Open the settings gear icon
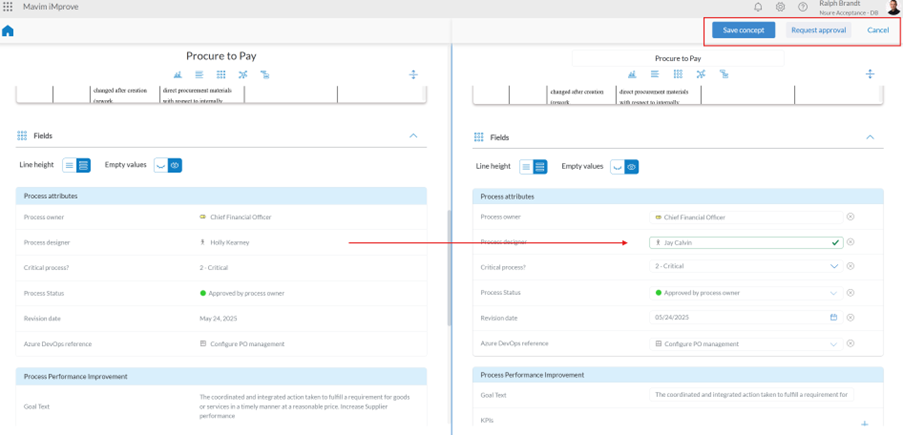Viewport: 903px width, 435px height. pos(781,7)
